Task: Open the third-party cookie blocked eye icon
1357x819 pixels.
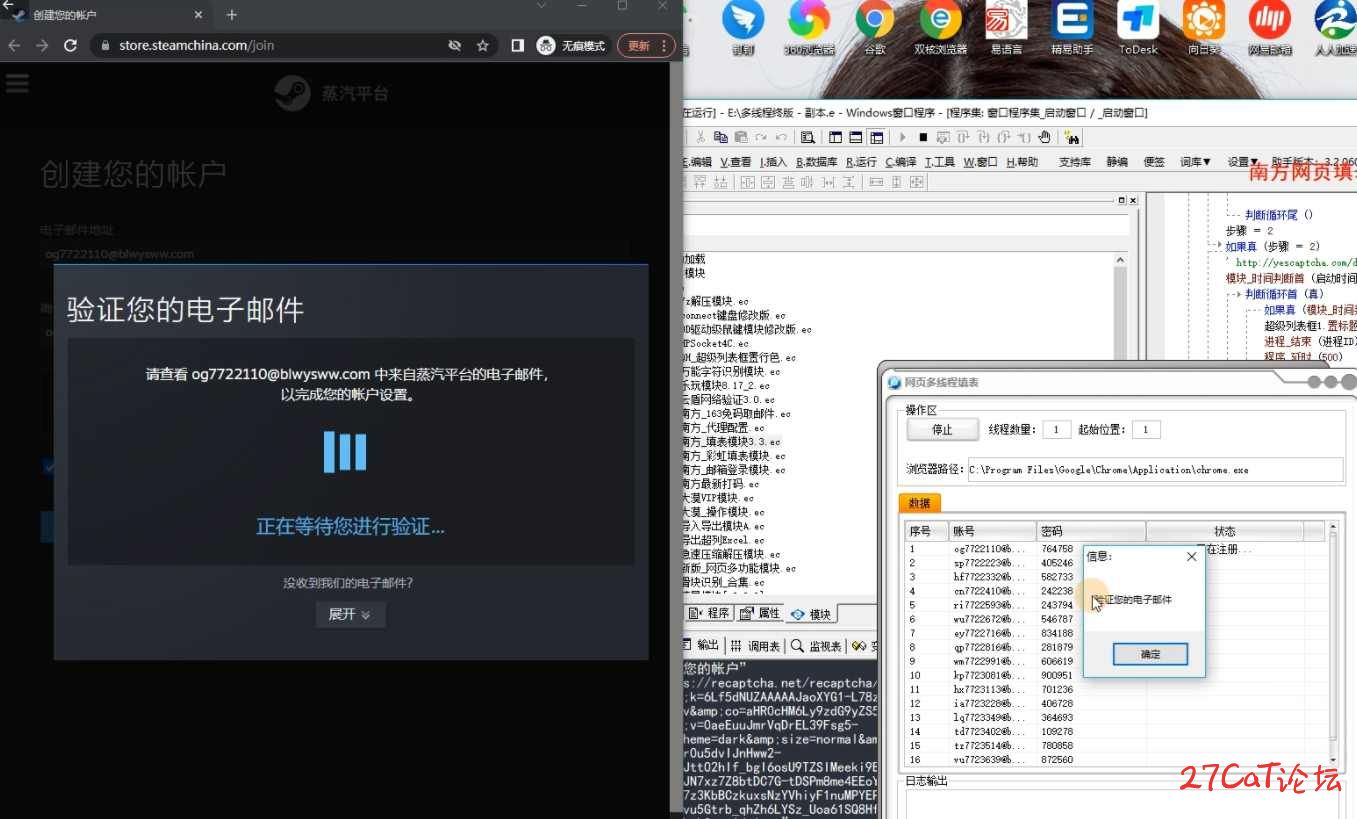Action: coord(454,45)
